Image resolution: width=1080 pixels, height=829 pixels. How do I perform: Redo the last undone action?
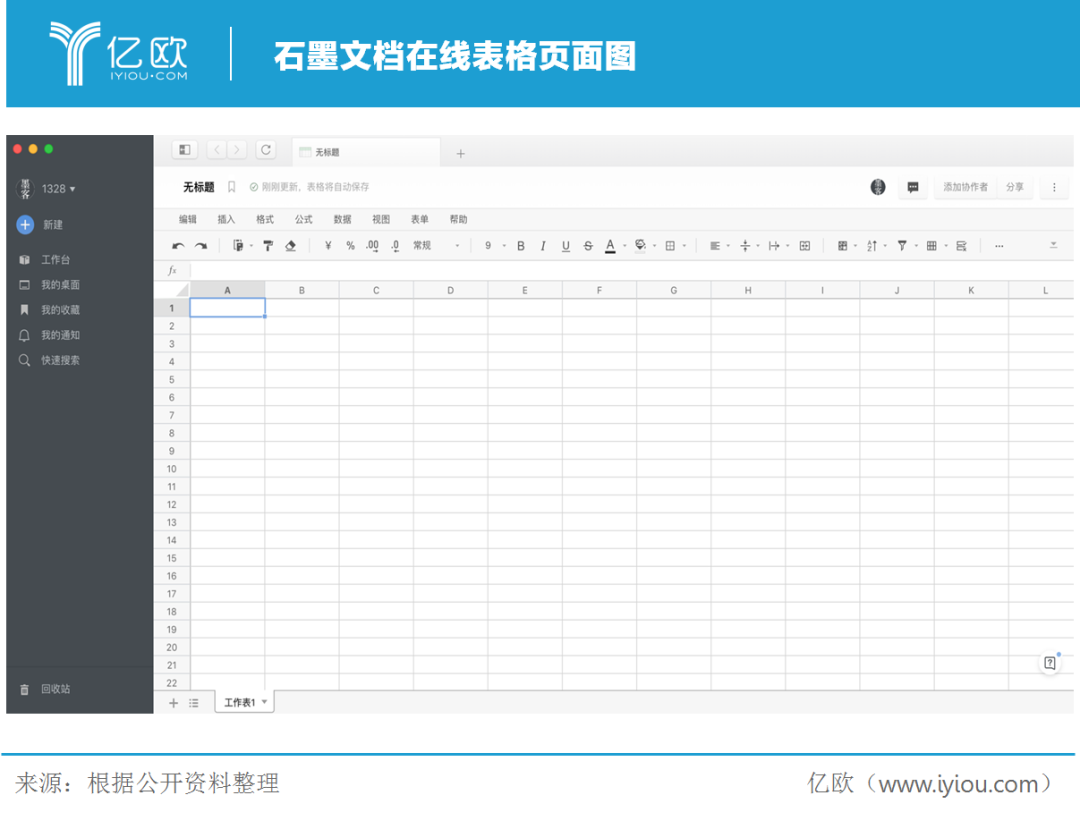click(x=200, y=246)
